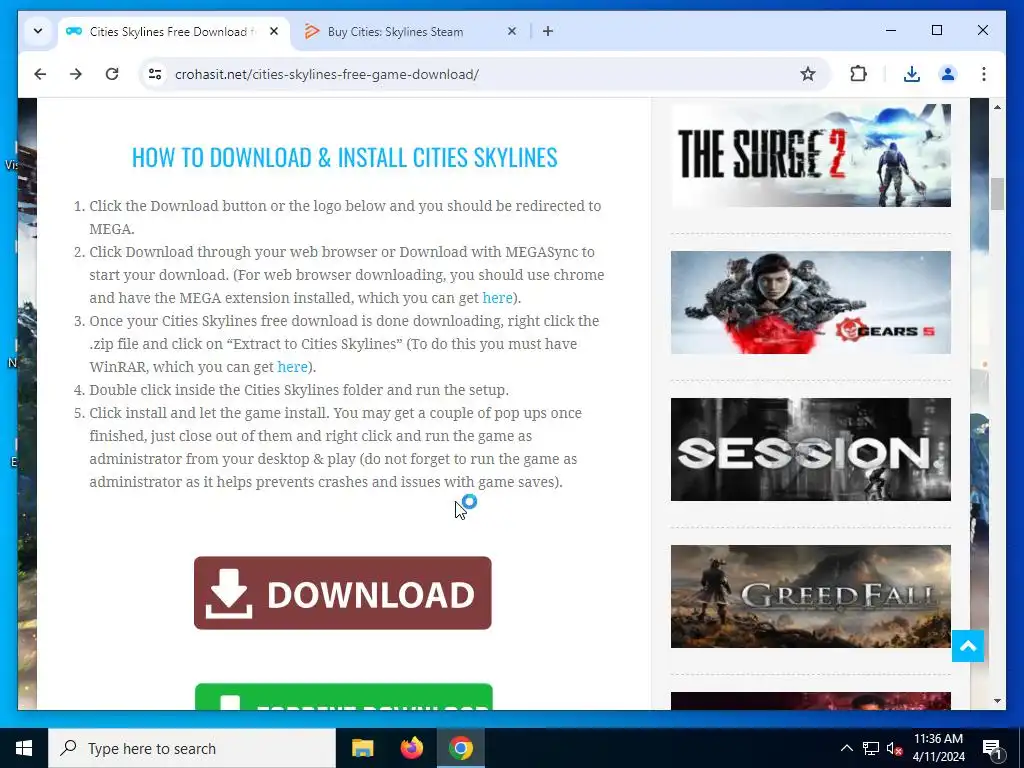Click the Chrome taskbar icon
The image size is (1024, 768).
point(460,748)
